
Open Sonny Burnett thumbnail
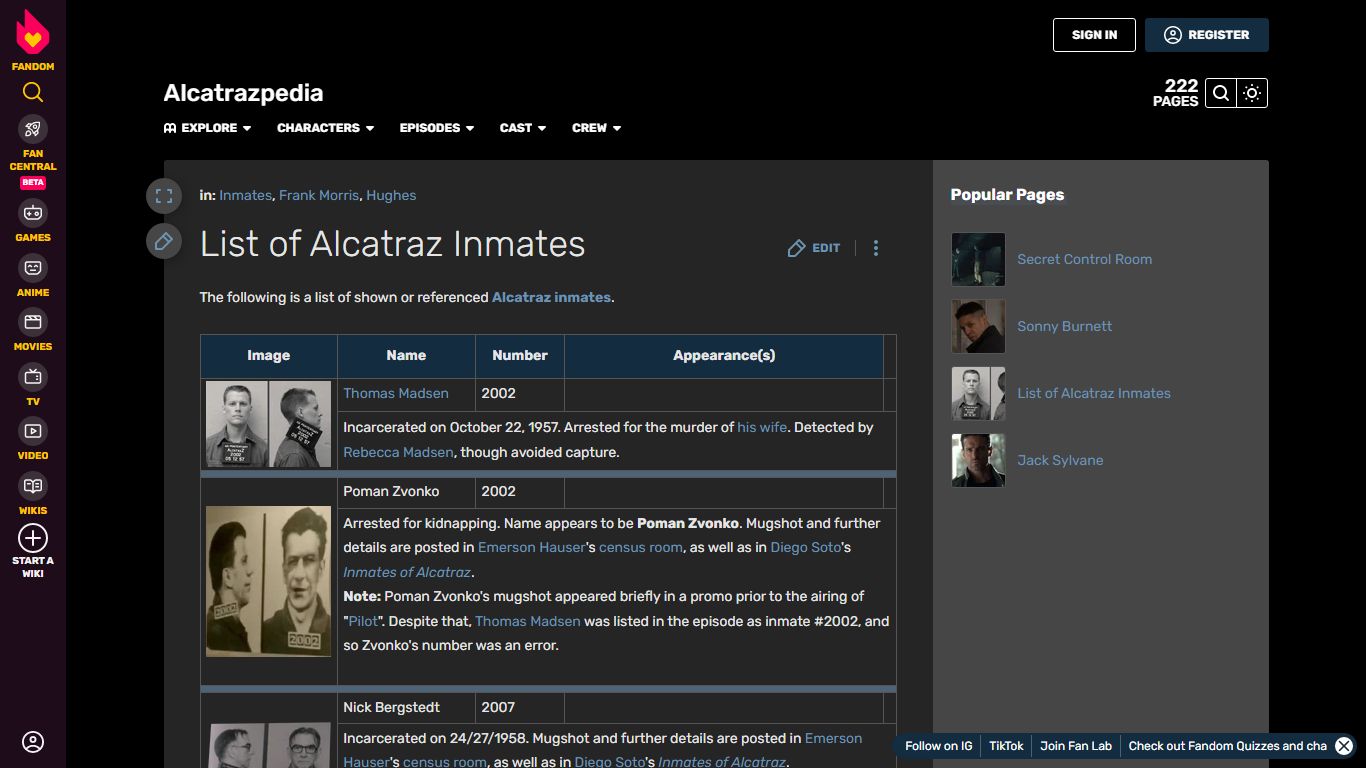(978, 326)
